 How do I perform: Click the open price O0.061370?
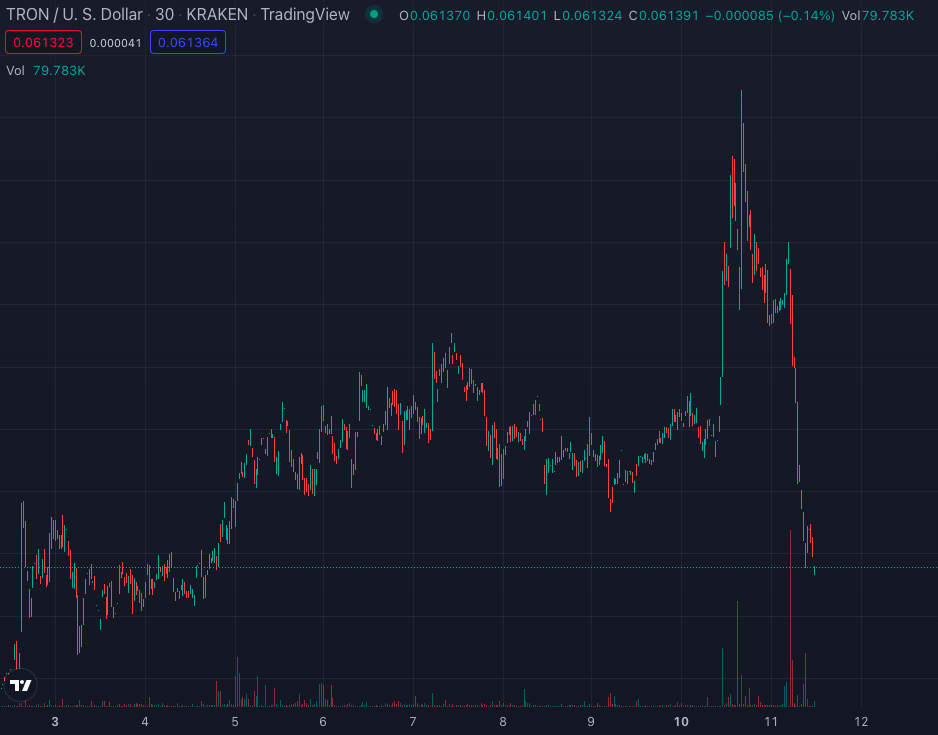pos(435,16)
